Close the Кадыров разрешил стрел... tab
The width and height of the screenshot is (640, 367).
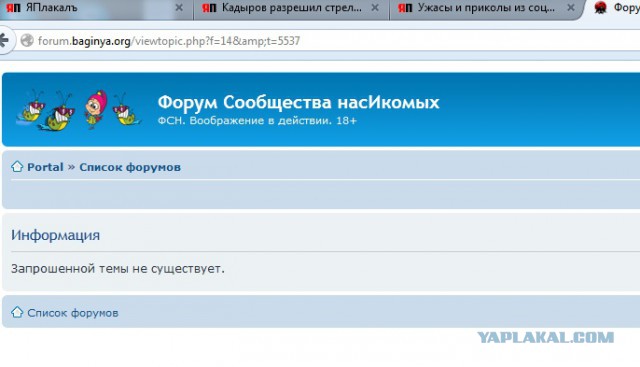click(375, 8)
